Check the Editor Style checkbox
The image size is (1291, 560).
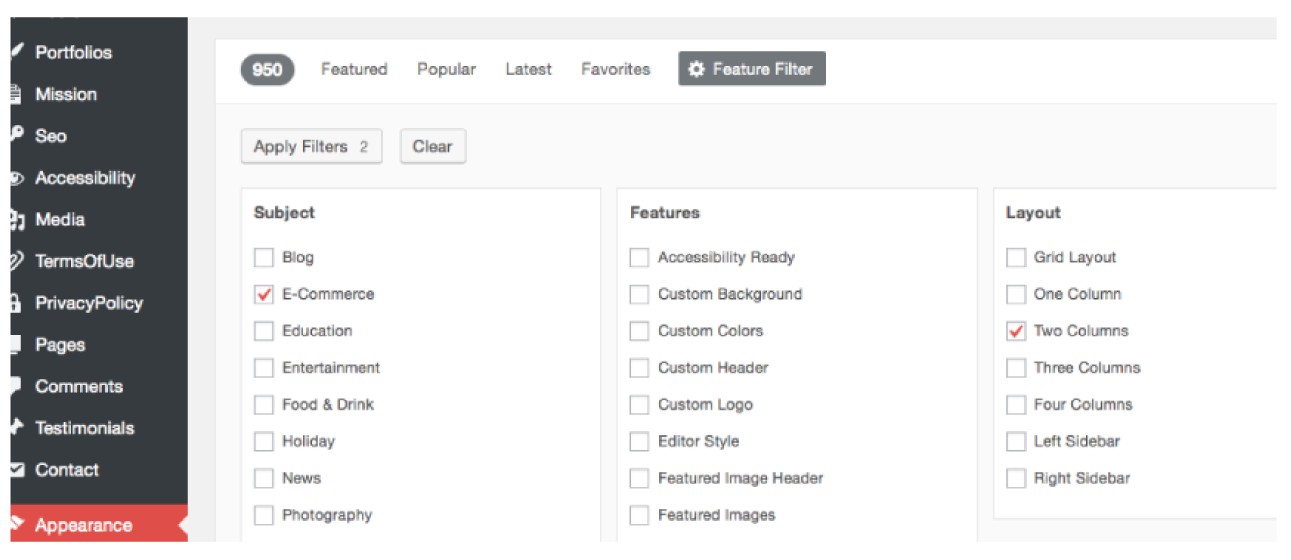[x=639, y=441]
